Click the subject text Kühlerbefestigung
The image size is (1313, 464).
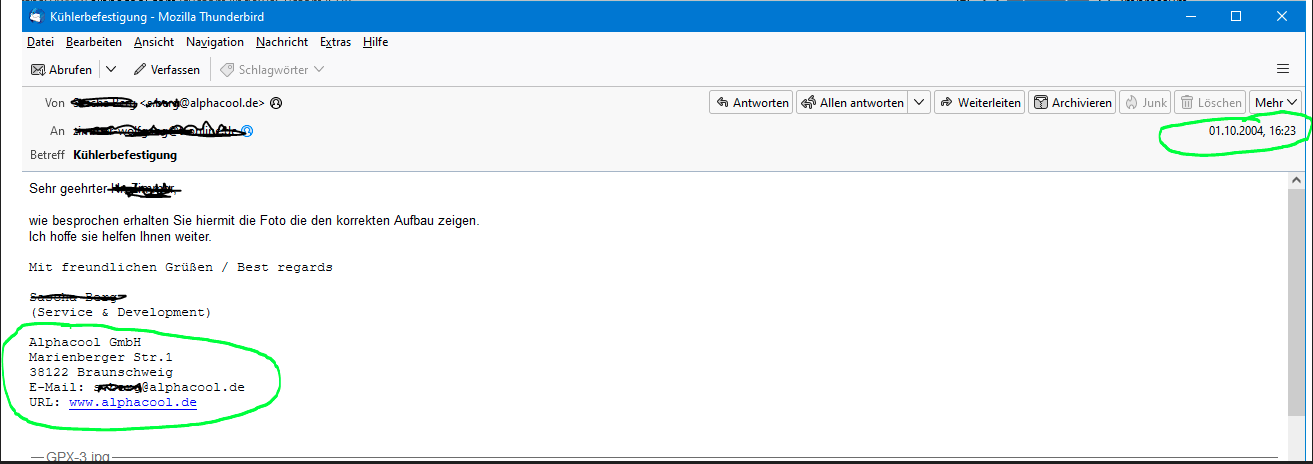[125, 155]
